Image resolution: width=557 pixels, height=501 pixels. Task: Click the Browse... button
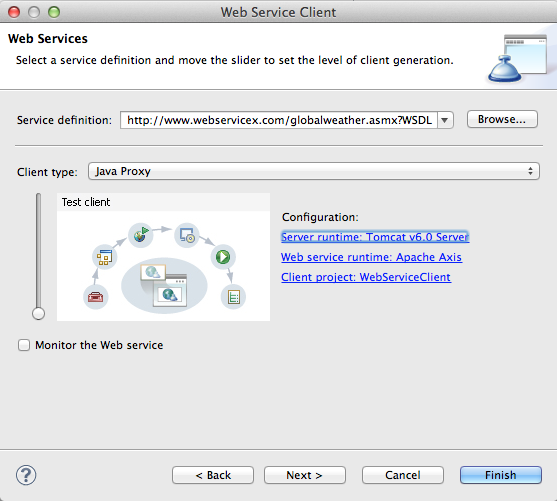[502, 119]
